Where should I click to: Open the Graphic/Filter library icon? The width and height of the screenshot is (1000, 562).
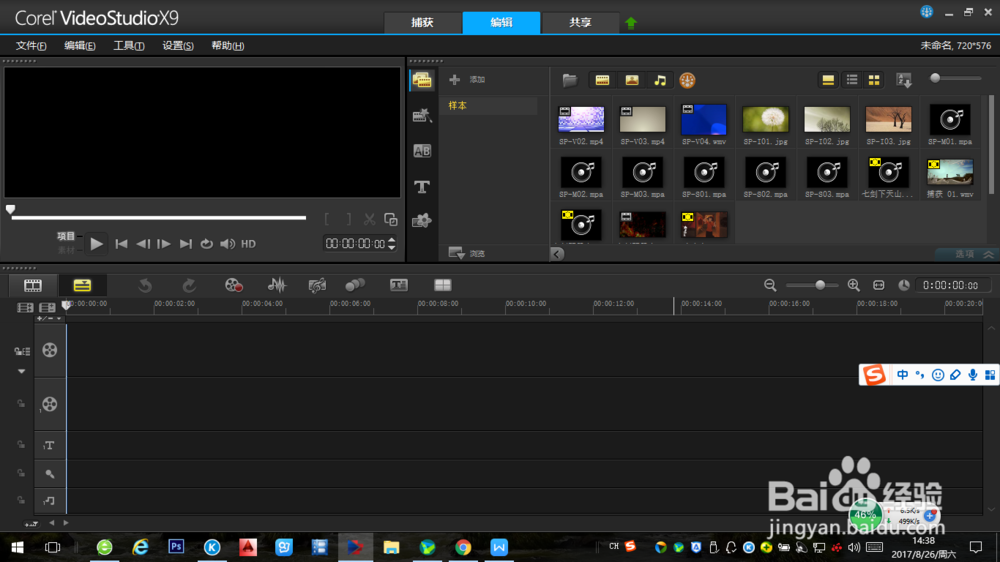422,221
